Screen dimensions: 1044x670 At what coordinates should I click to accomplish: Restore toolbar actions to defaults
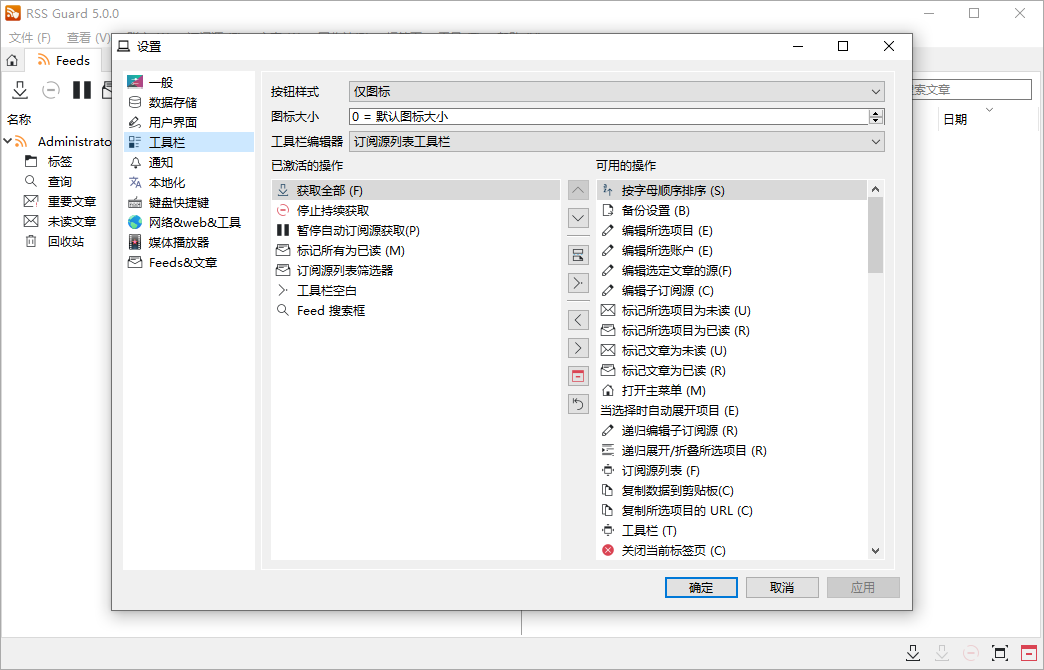(578, 403)
